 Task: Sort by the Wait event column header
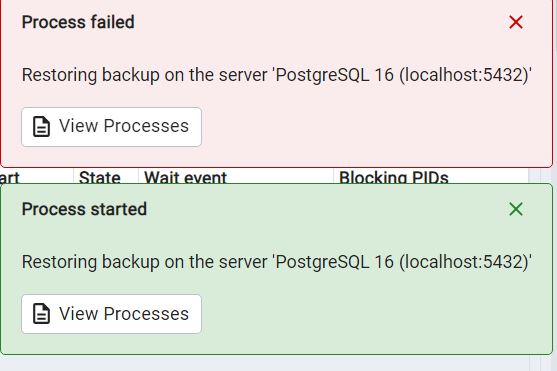pyautogui.click(x=185, y=177)
